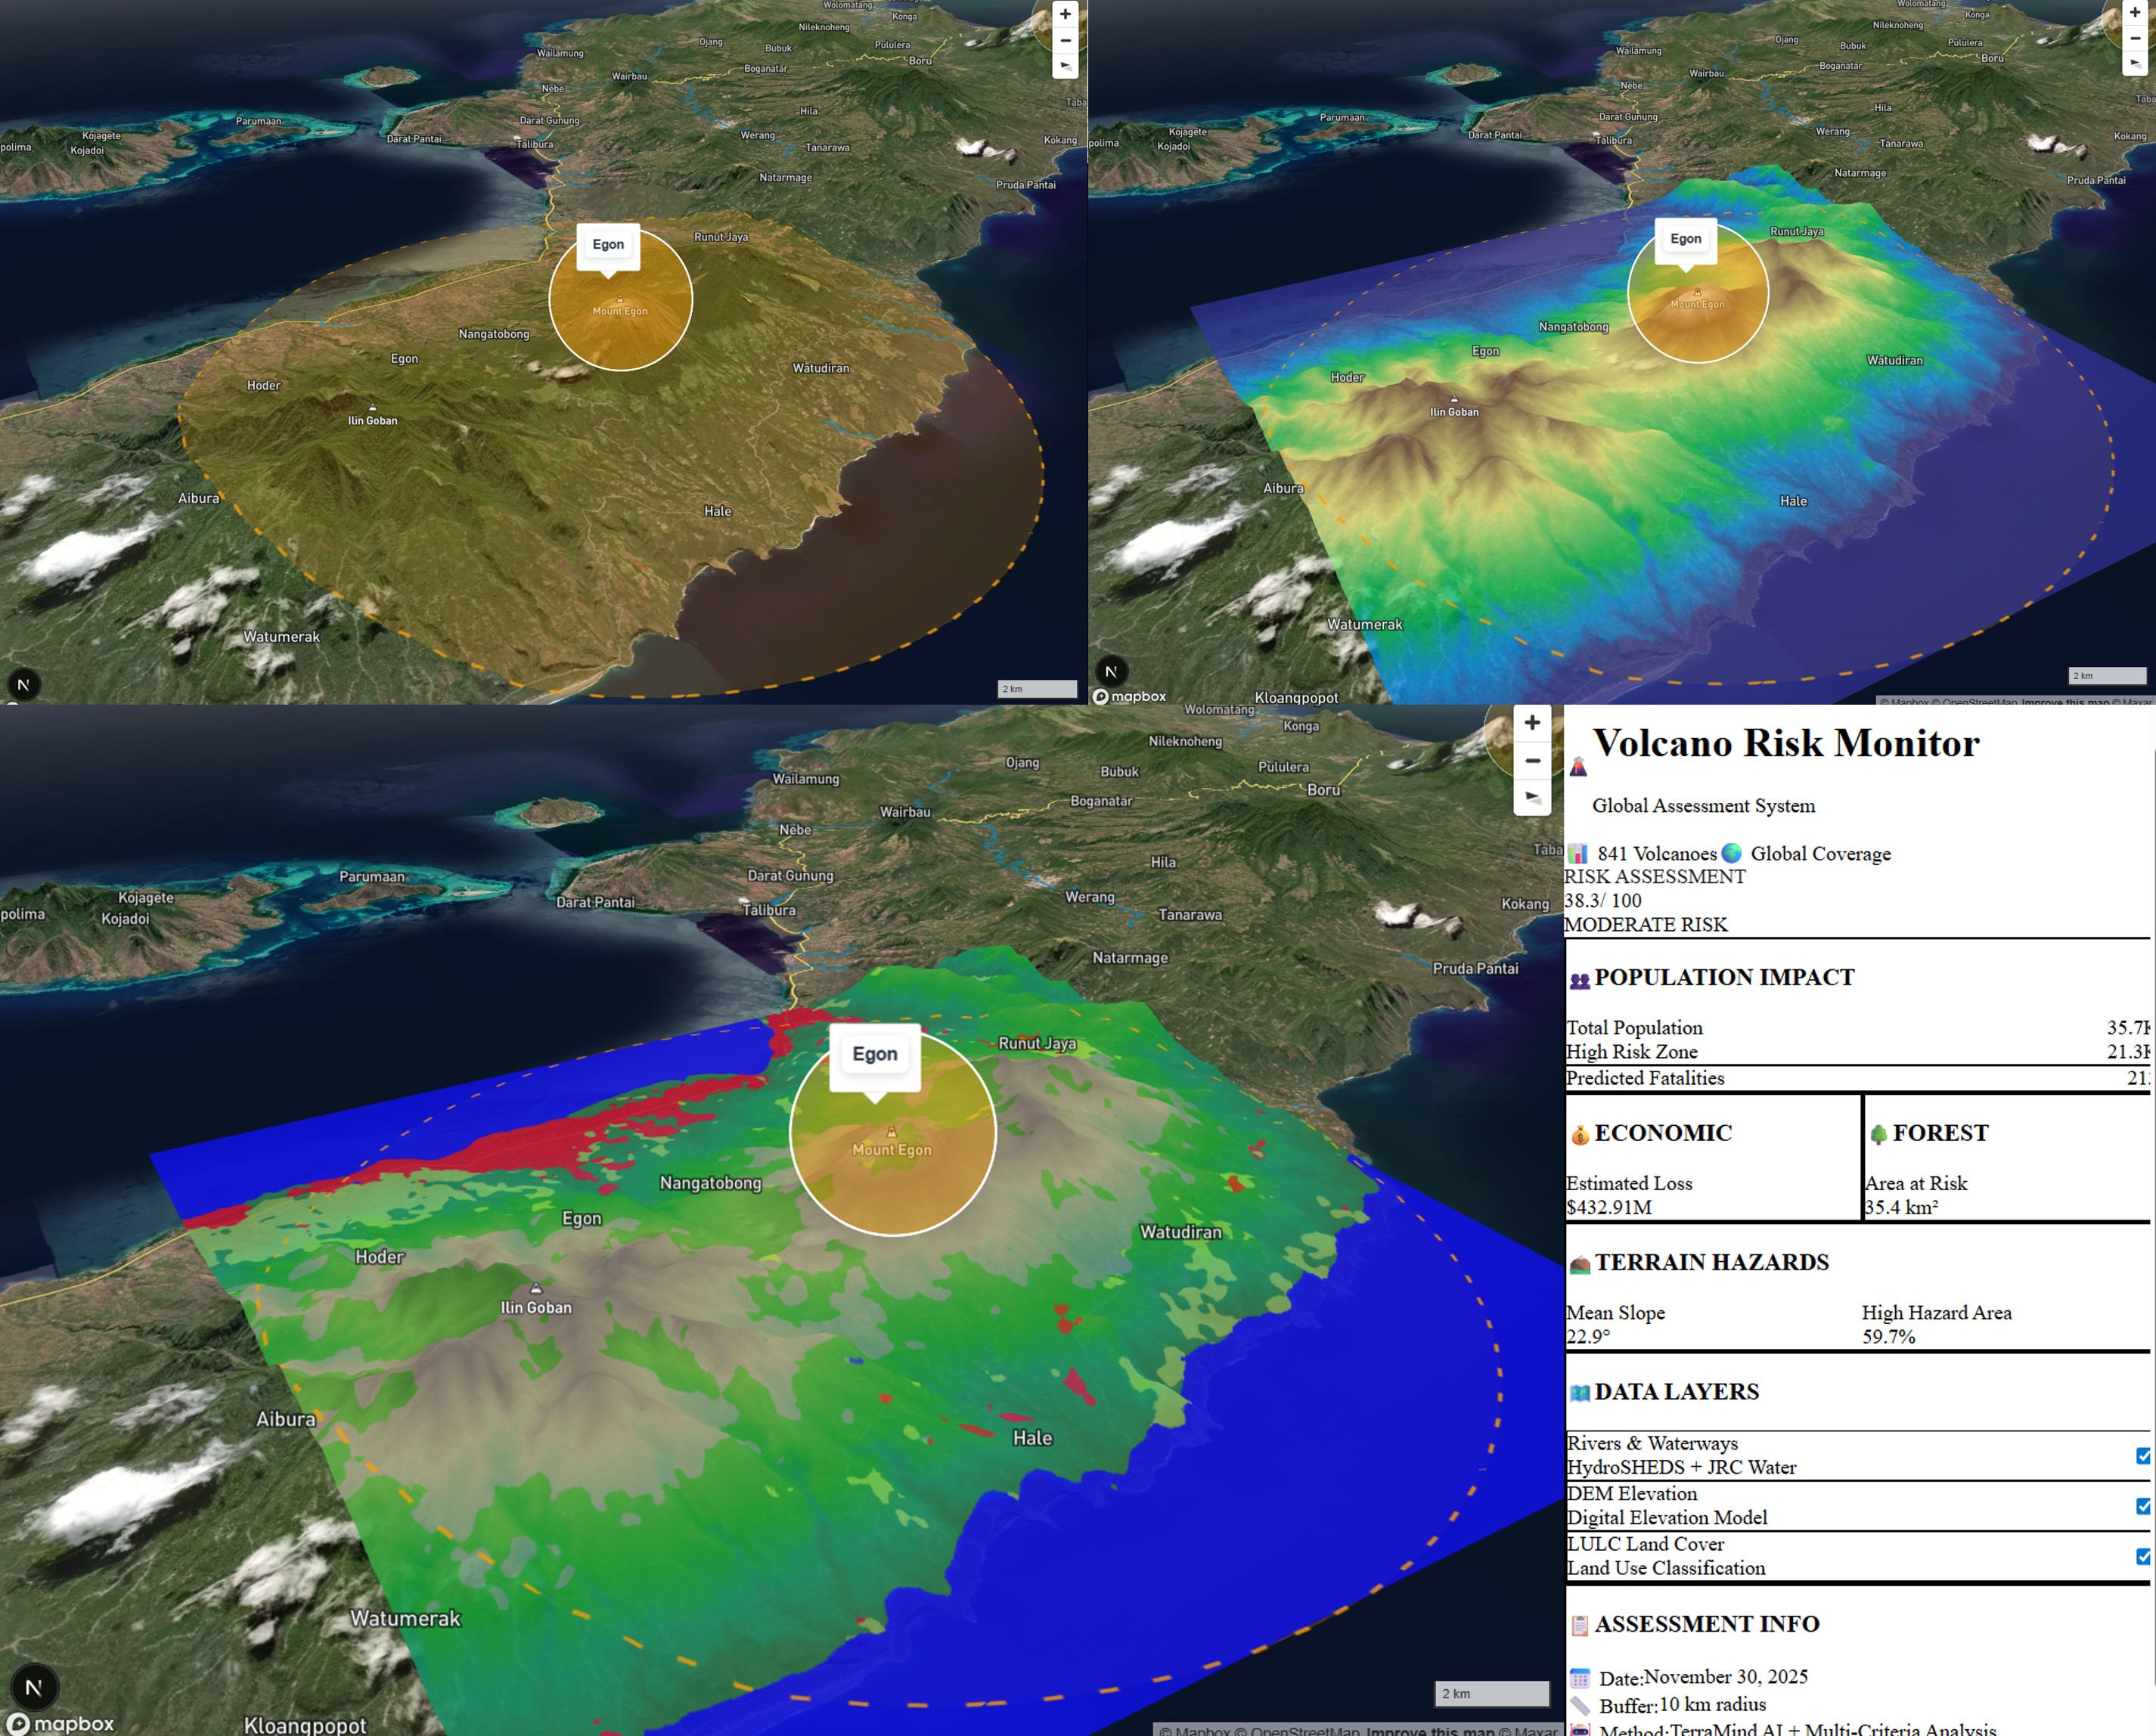Viewport: 2156px width, 1736px height.
Task: Collapse the ASSESSMENT INFO section
Action: coord(1701,1624)
